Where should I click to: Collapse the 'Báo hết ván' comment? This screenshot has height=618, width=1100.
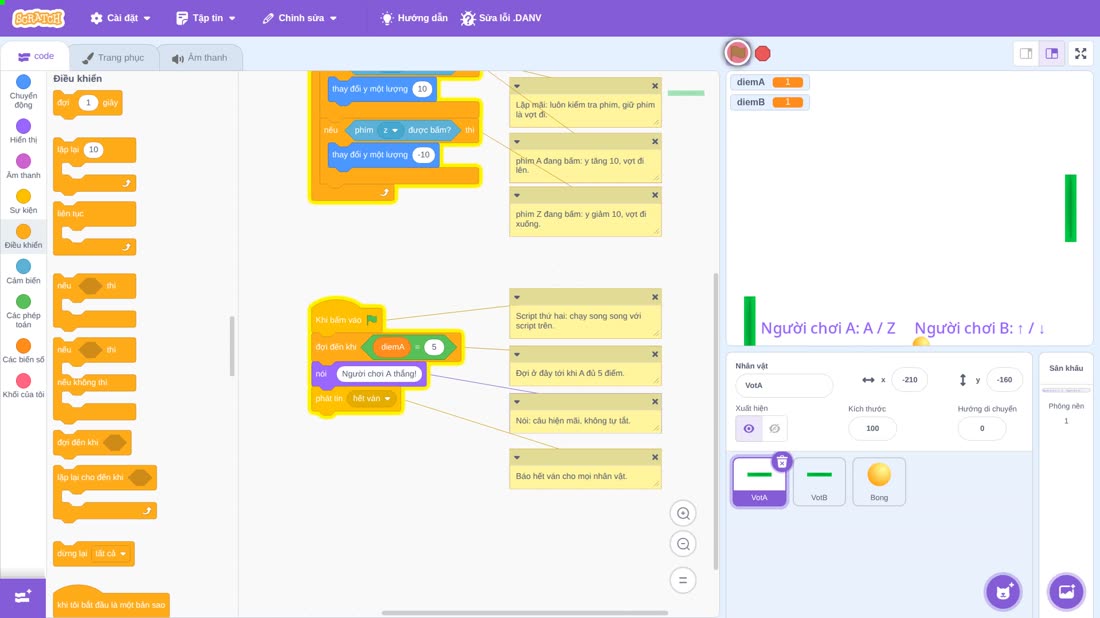(x=517, y=457)
